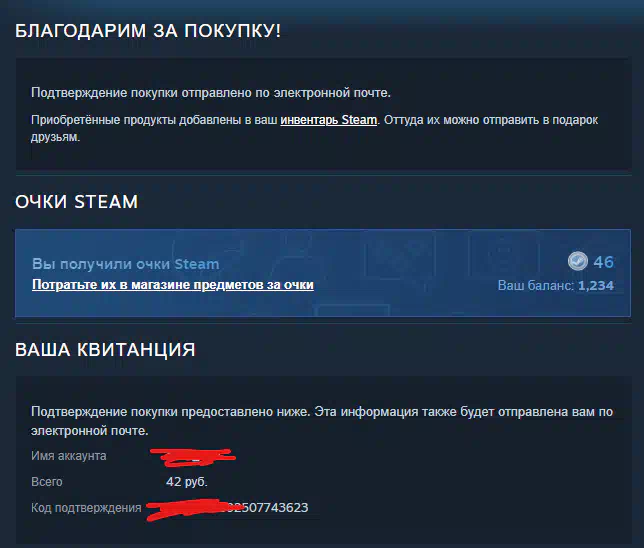Image resolution: width=644 pixels, height=548 pixels.
Task: Select the visible confirmation code digits 507743623
Action: pyautogui.click(x=274, y=508)
